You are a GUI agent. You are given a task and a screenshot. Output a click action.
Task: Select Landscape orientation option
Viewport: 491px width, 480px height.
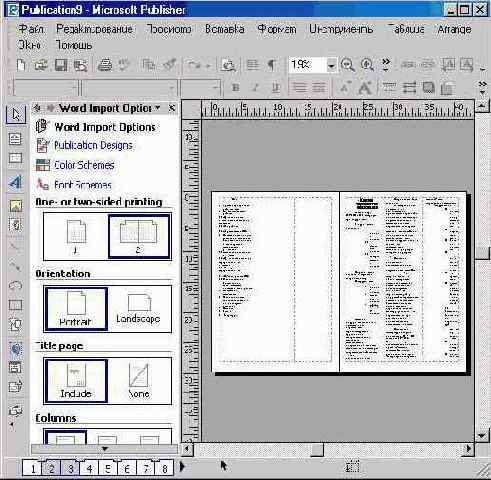tap(138, 308)
